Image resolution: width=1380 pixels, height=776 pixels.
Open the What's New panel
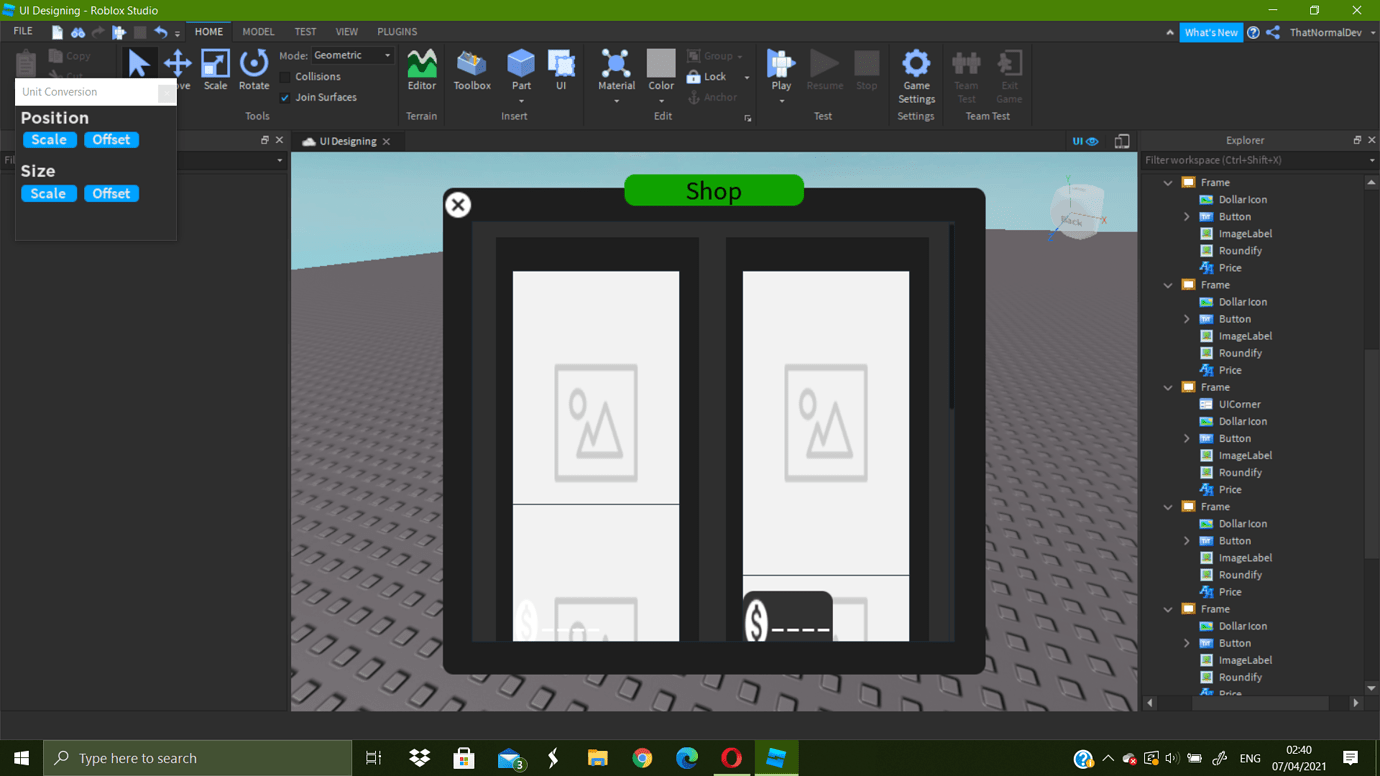(1211, 31)
